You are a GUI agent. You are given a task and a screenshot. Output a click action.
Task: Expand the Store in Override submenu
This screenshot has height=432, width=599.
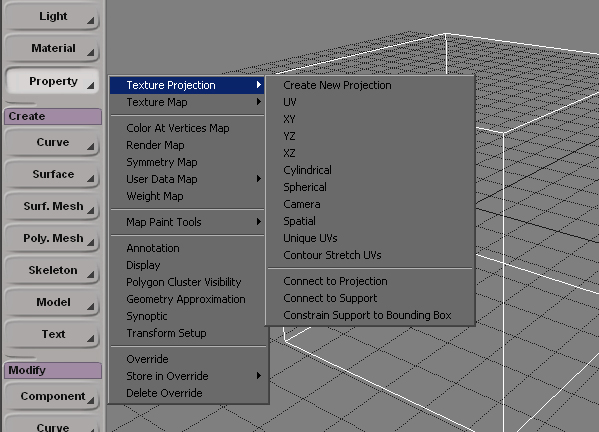189,376
